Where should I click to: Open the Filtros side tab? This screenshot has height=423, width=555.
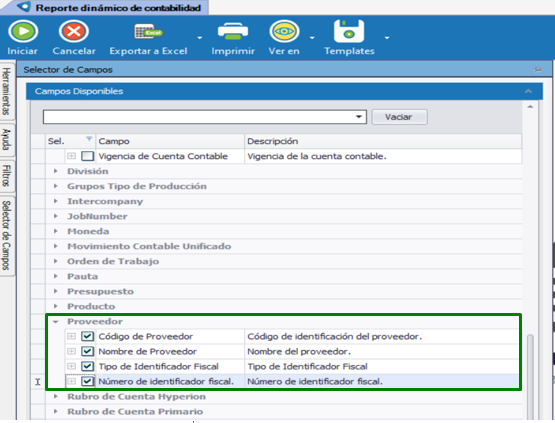click(6, 176)
